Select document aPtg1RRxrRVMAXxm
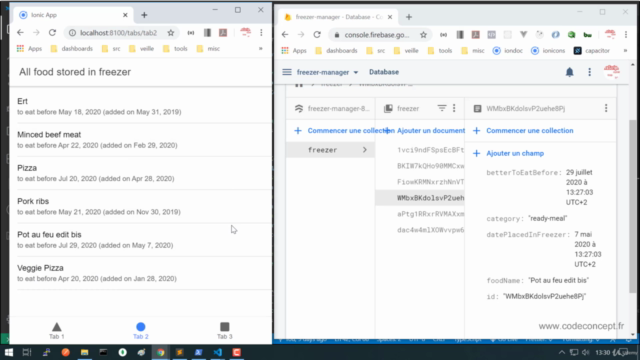Viewport: 640px width, 360px height. pos(430,214)
